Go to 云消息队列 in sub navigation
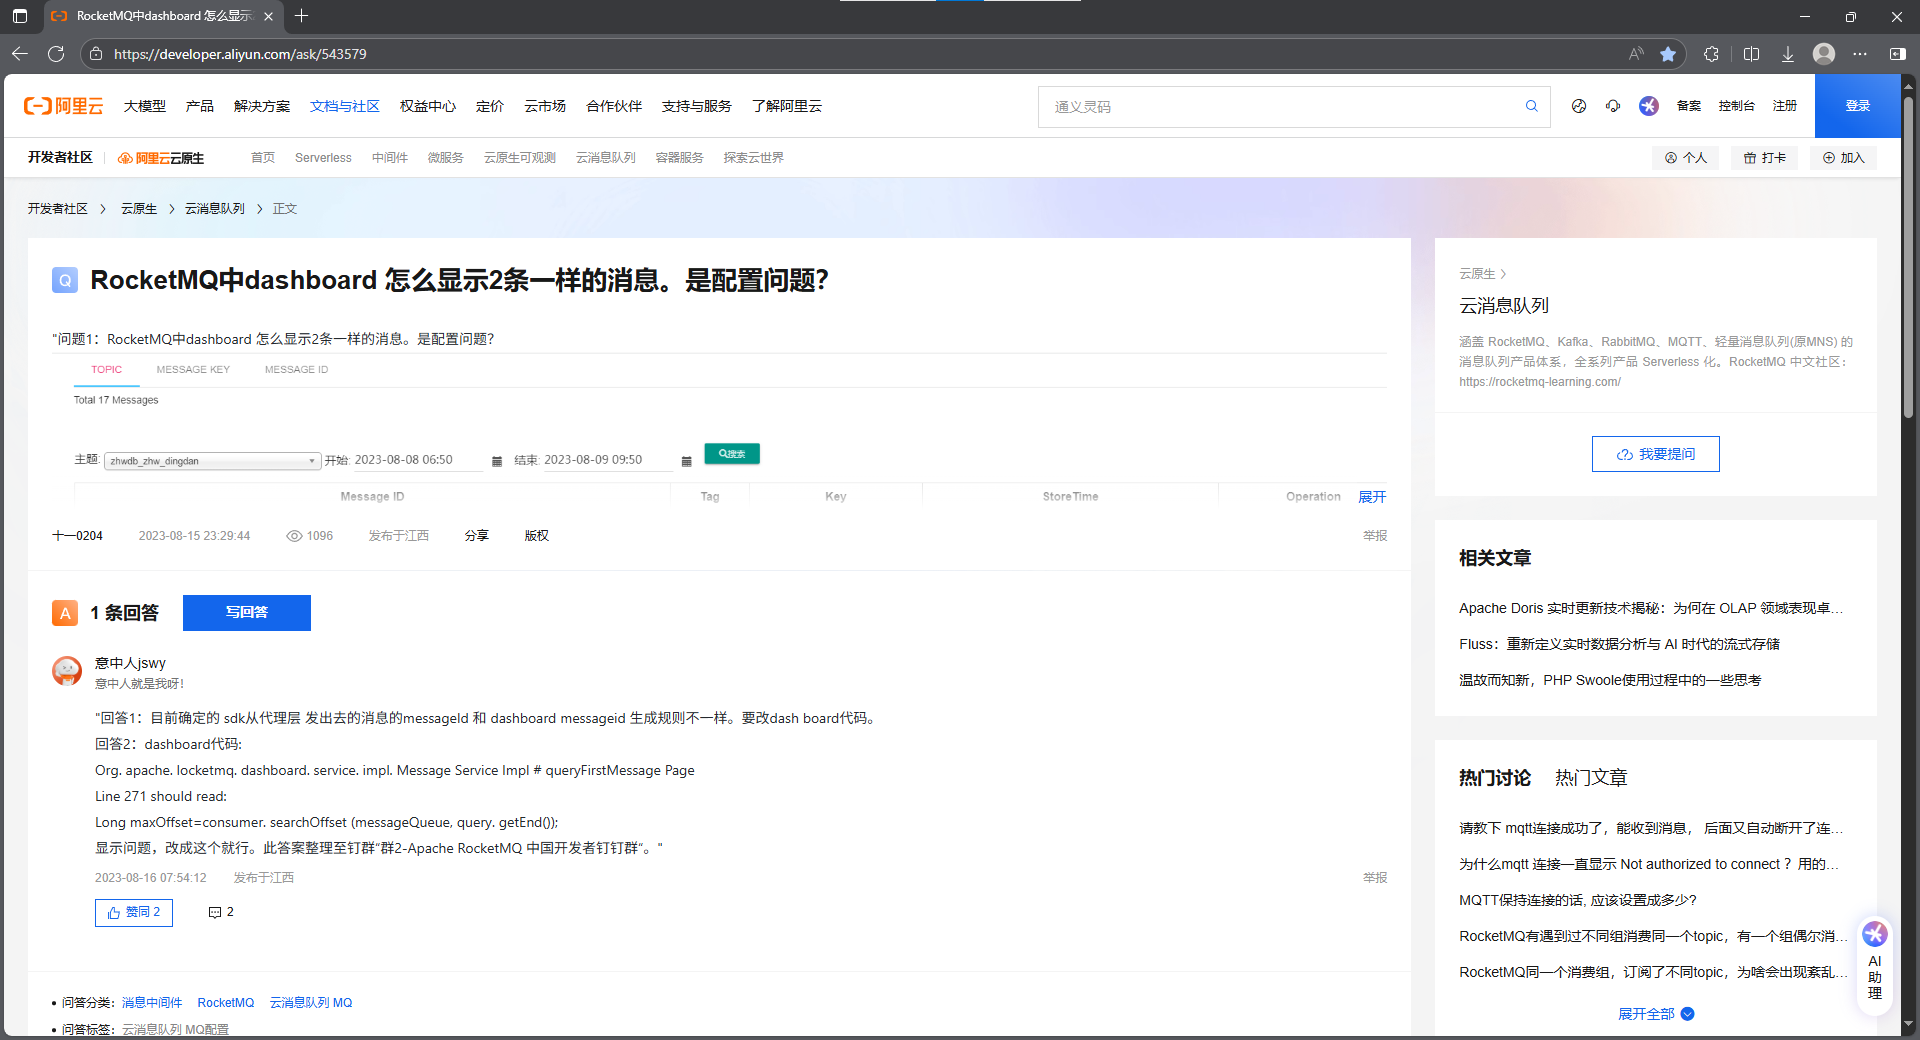The width and height of the screenshot is (1920, 1040). (606, 158)
